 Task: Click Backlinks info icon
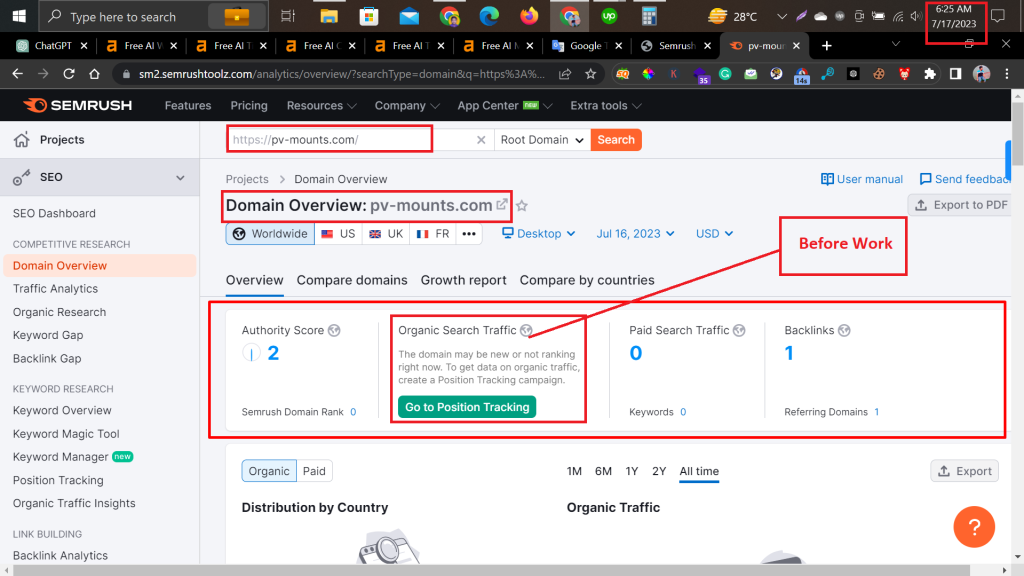(x=844, y=330)
